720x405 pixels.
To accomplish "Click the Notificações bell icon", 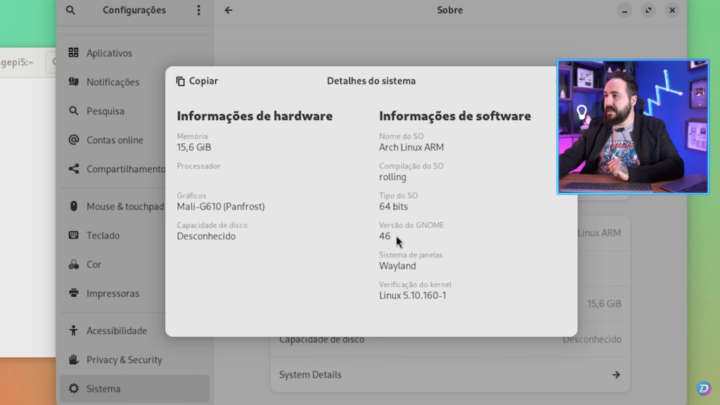I will tap(73, 82).
